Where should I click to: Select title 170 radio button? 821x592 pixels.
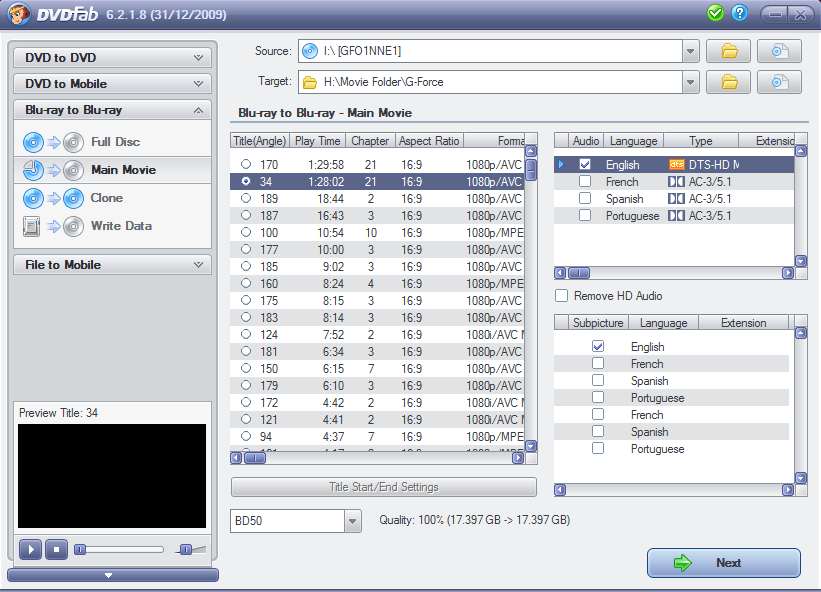point(246,164)
